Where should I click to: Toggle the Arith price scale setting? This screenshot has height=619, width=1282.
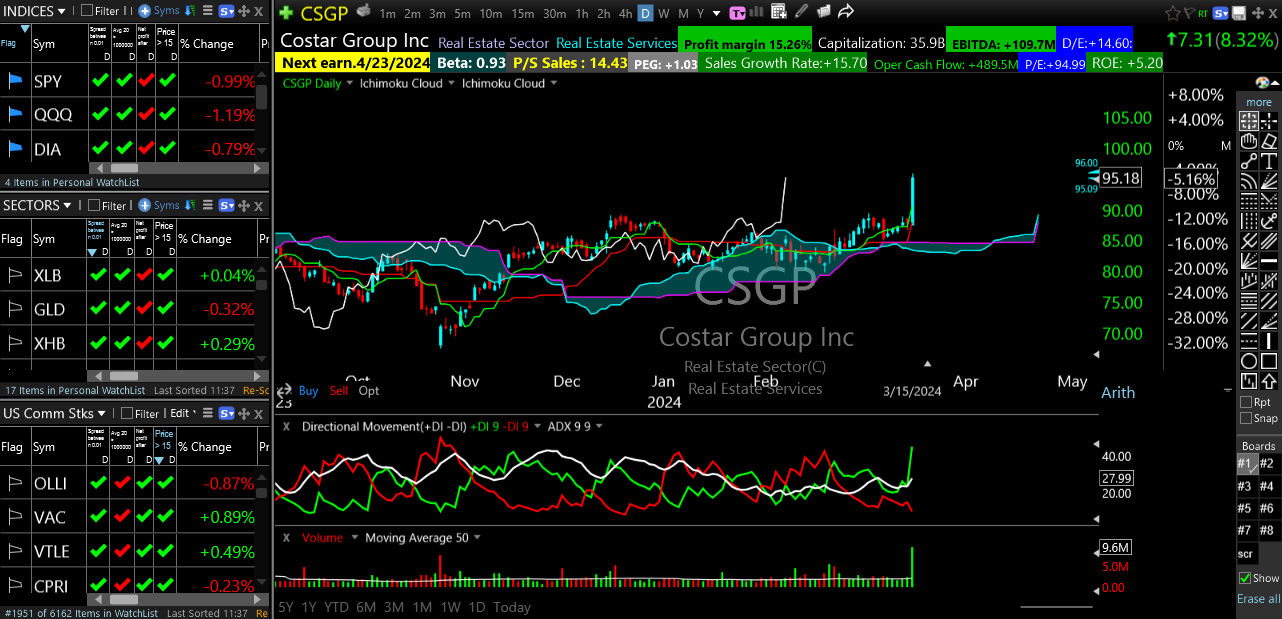point(1118,392)
